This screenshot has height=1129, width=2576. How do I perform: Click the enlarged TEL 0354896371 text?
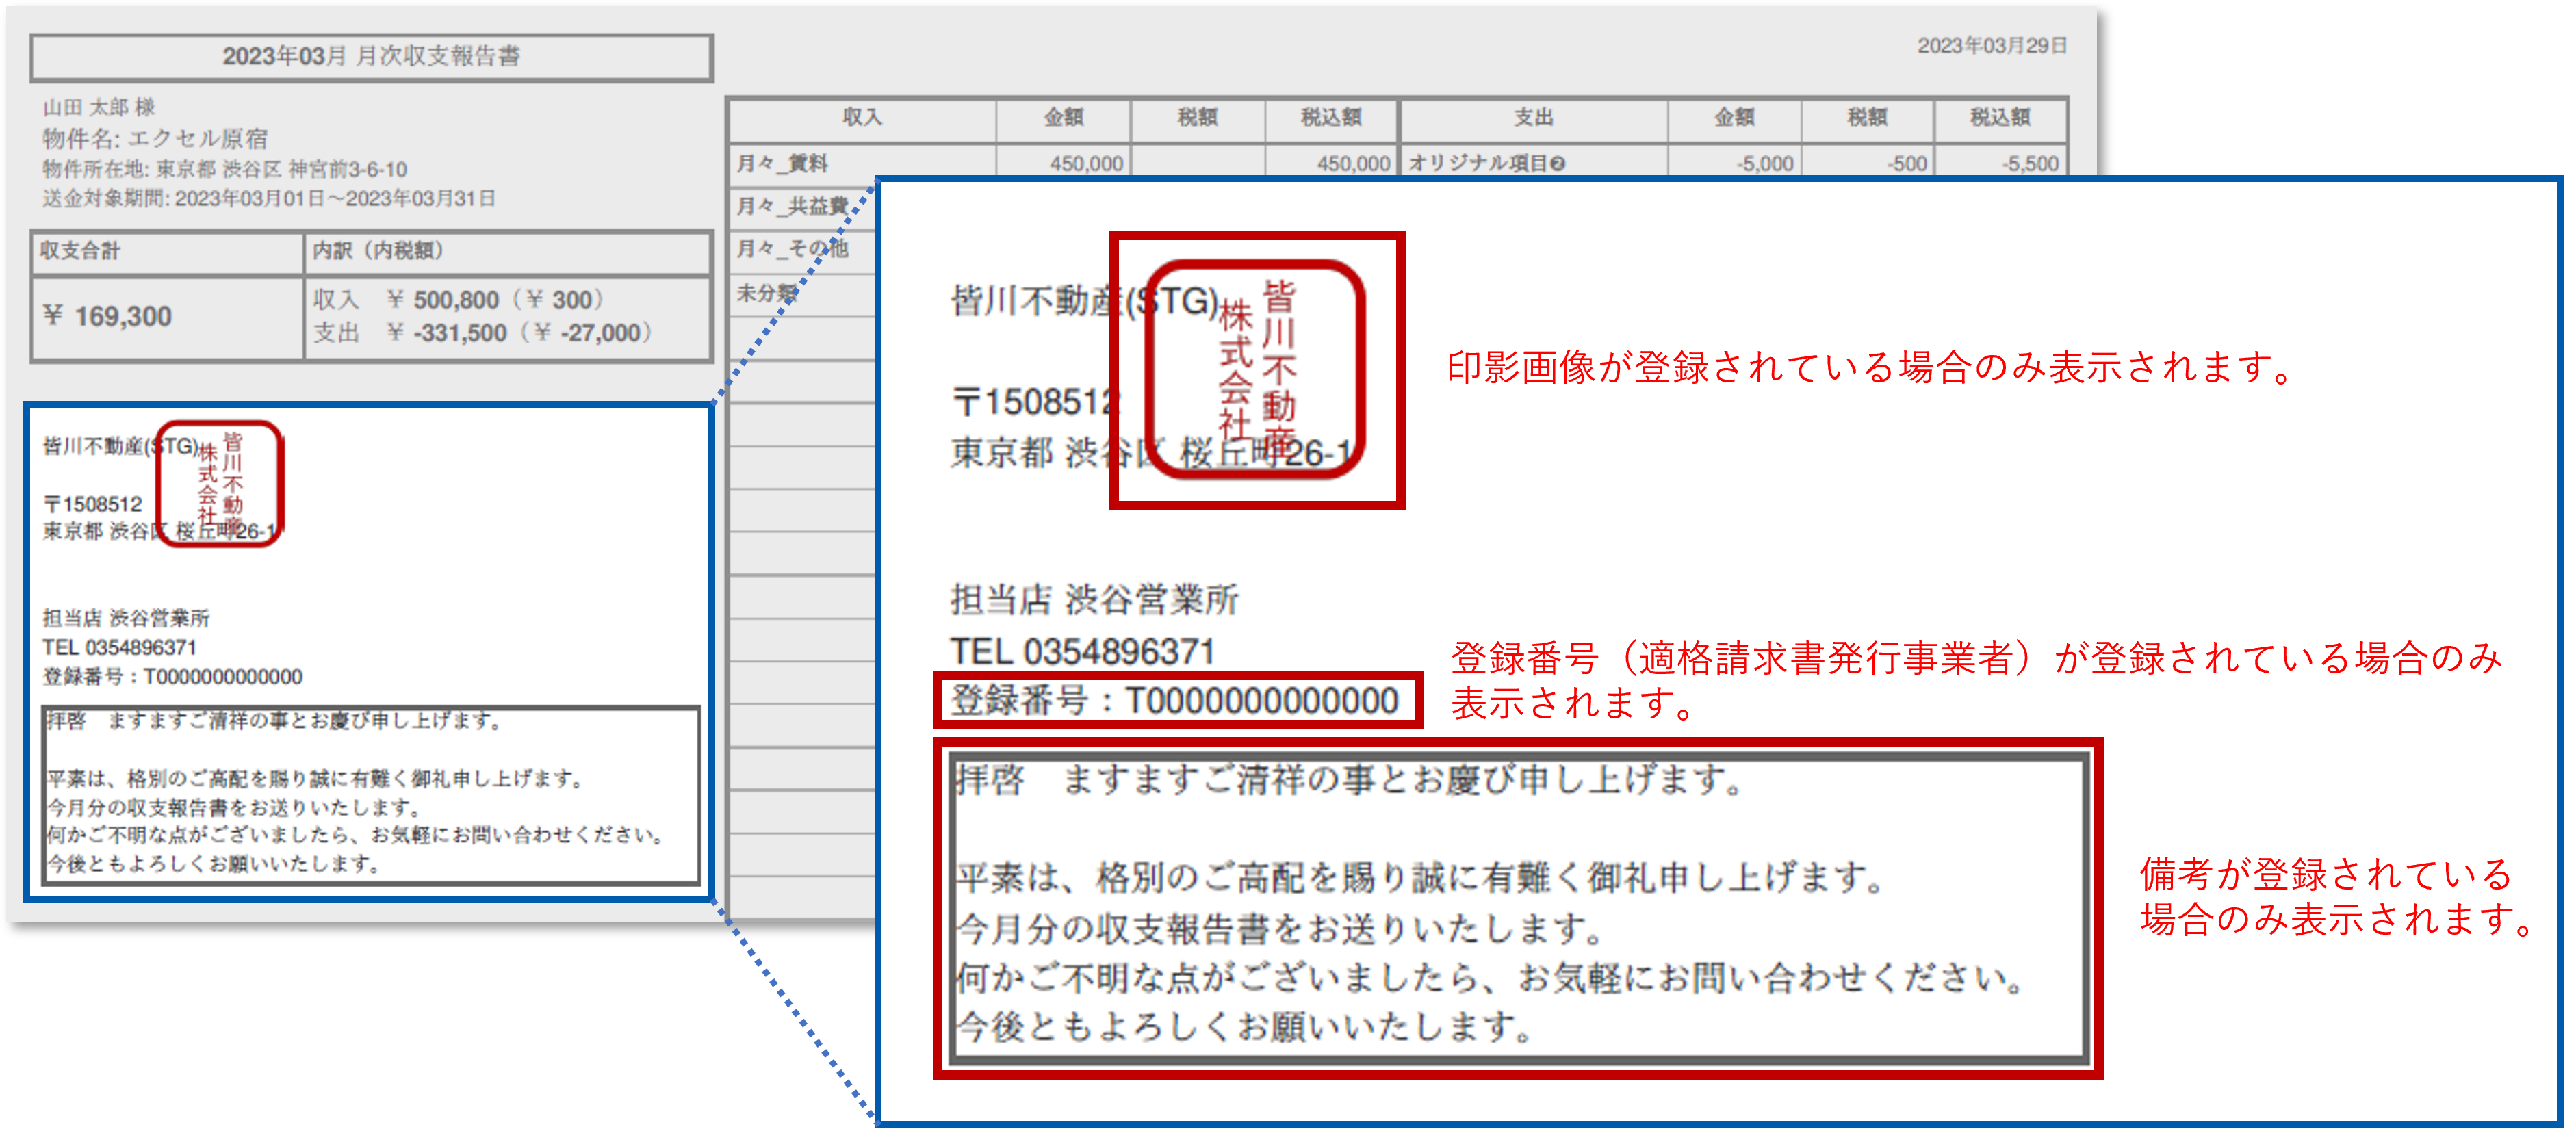1082,652
